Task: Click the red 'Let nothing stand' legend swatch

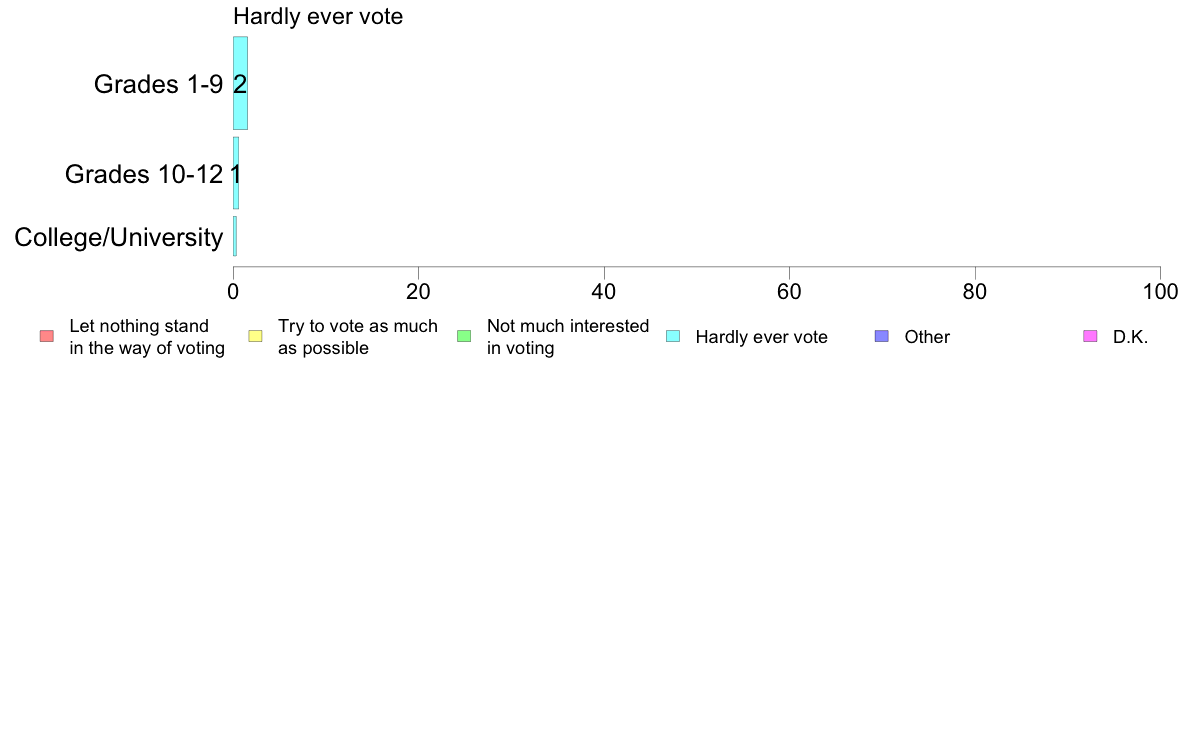Action: 47,337
